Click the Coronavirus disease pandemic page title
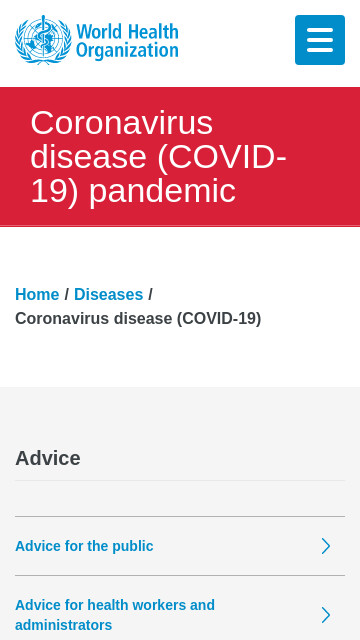This screenshot has width=360, height=640. pos(158,157)
